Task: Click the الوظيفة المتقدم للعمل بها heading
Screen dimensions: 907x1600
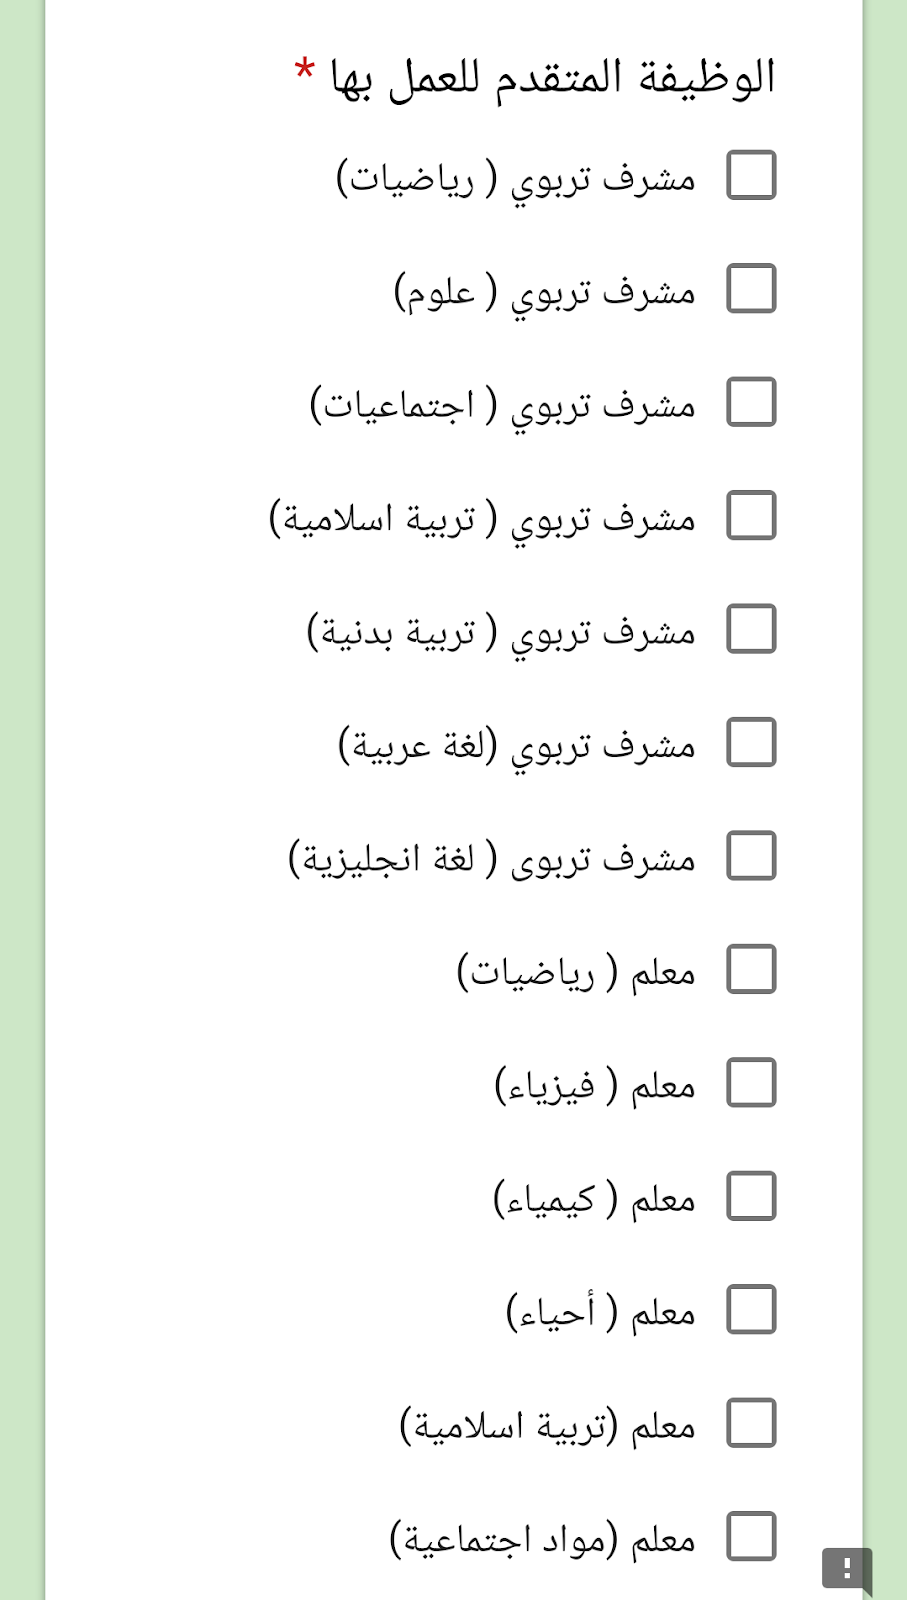Action: pyautogui.click(x=552, y=78)
